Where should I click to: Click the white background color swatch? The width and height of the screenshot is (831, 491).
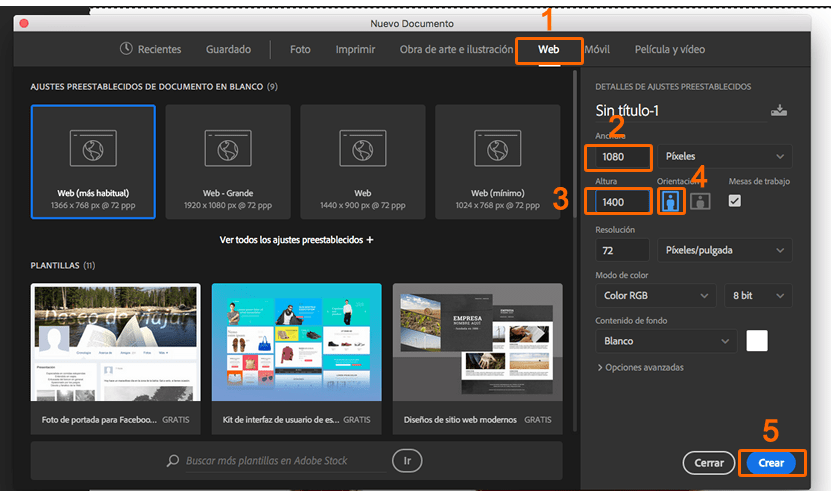(x=757, y=341)
